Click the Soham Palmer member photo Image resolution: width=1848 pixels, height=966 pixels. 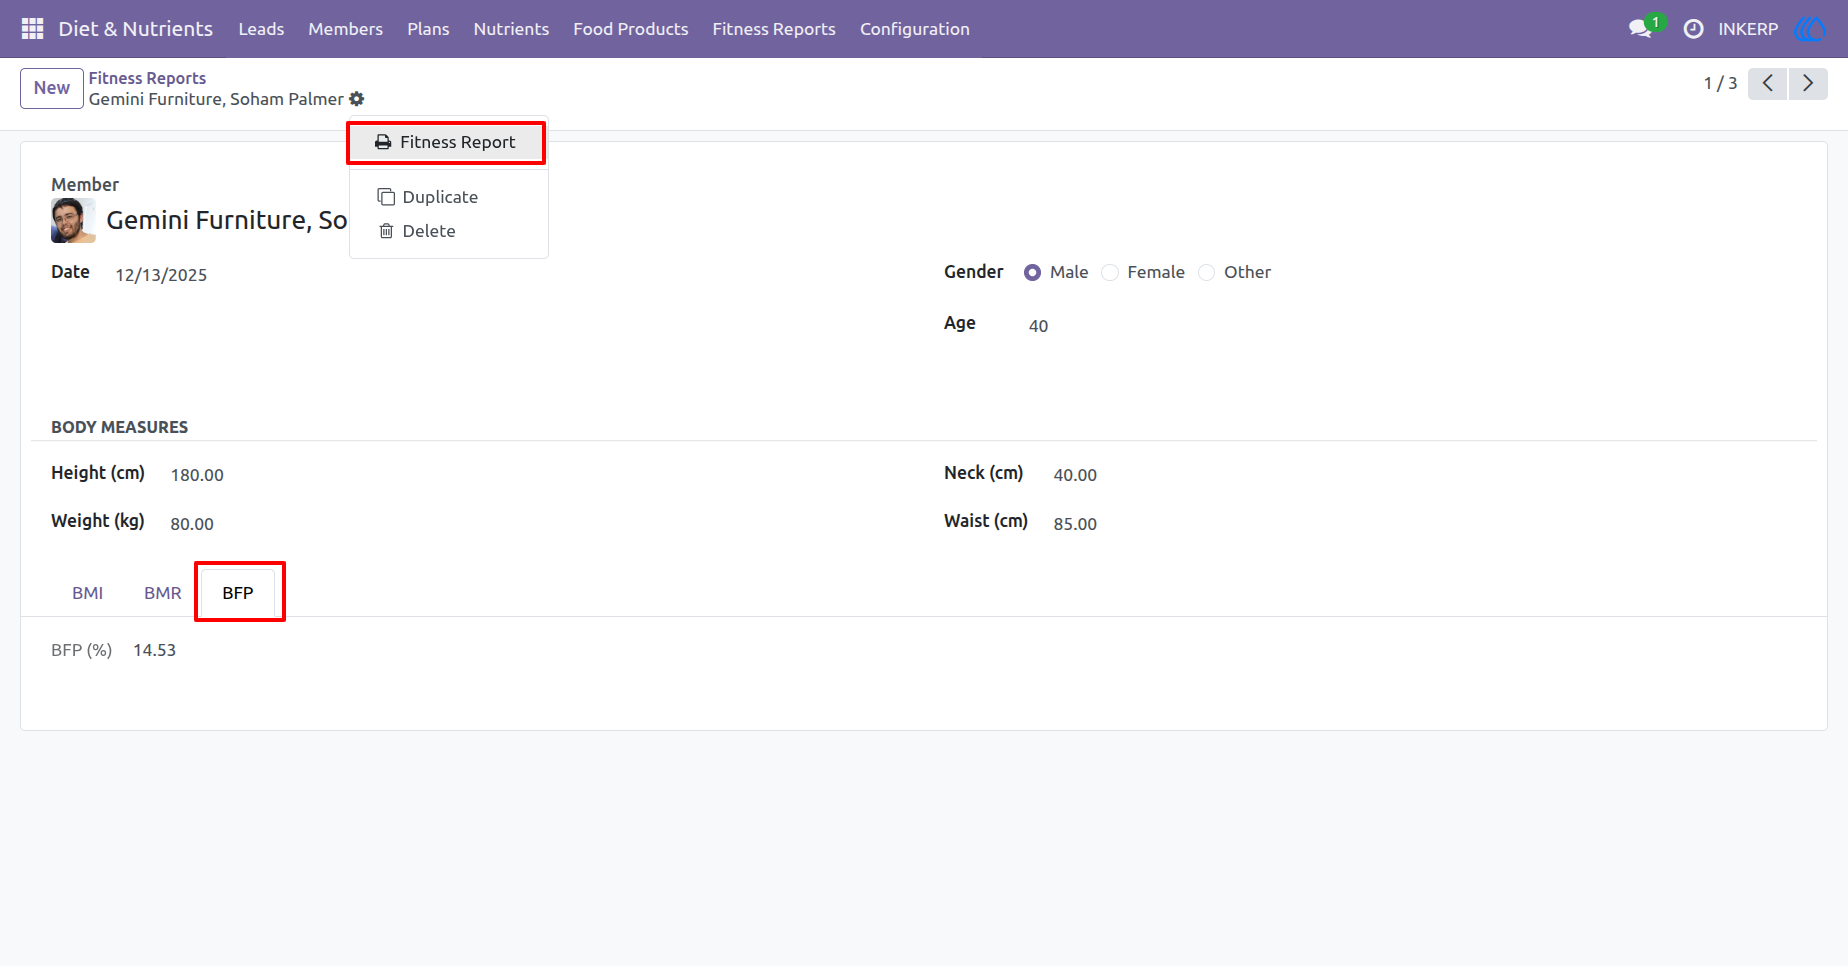tap(73, 220)
